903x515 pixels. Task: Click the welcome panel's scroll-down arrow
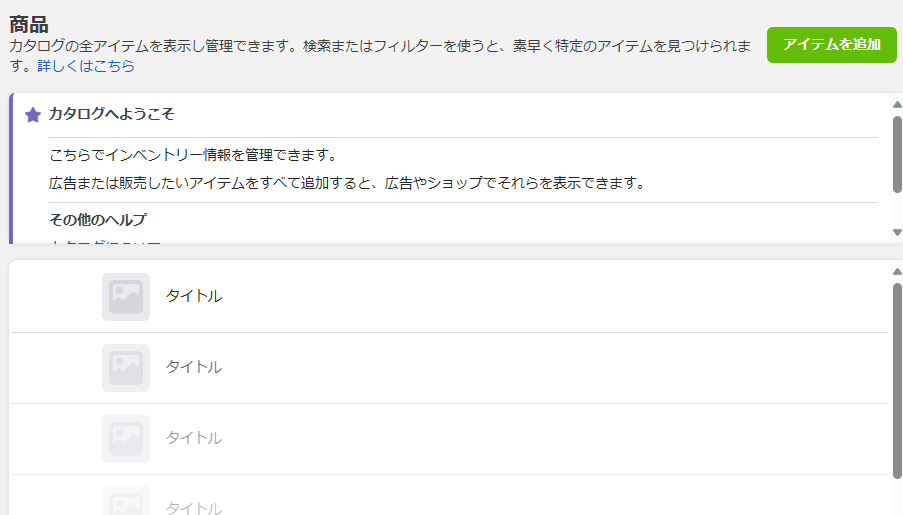pyautogui.click(x=897, y=232)
